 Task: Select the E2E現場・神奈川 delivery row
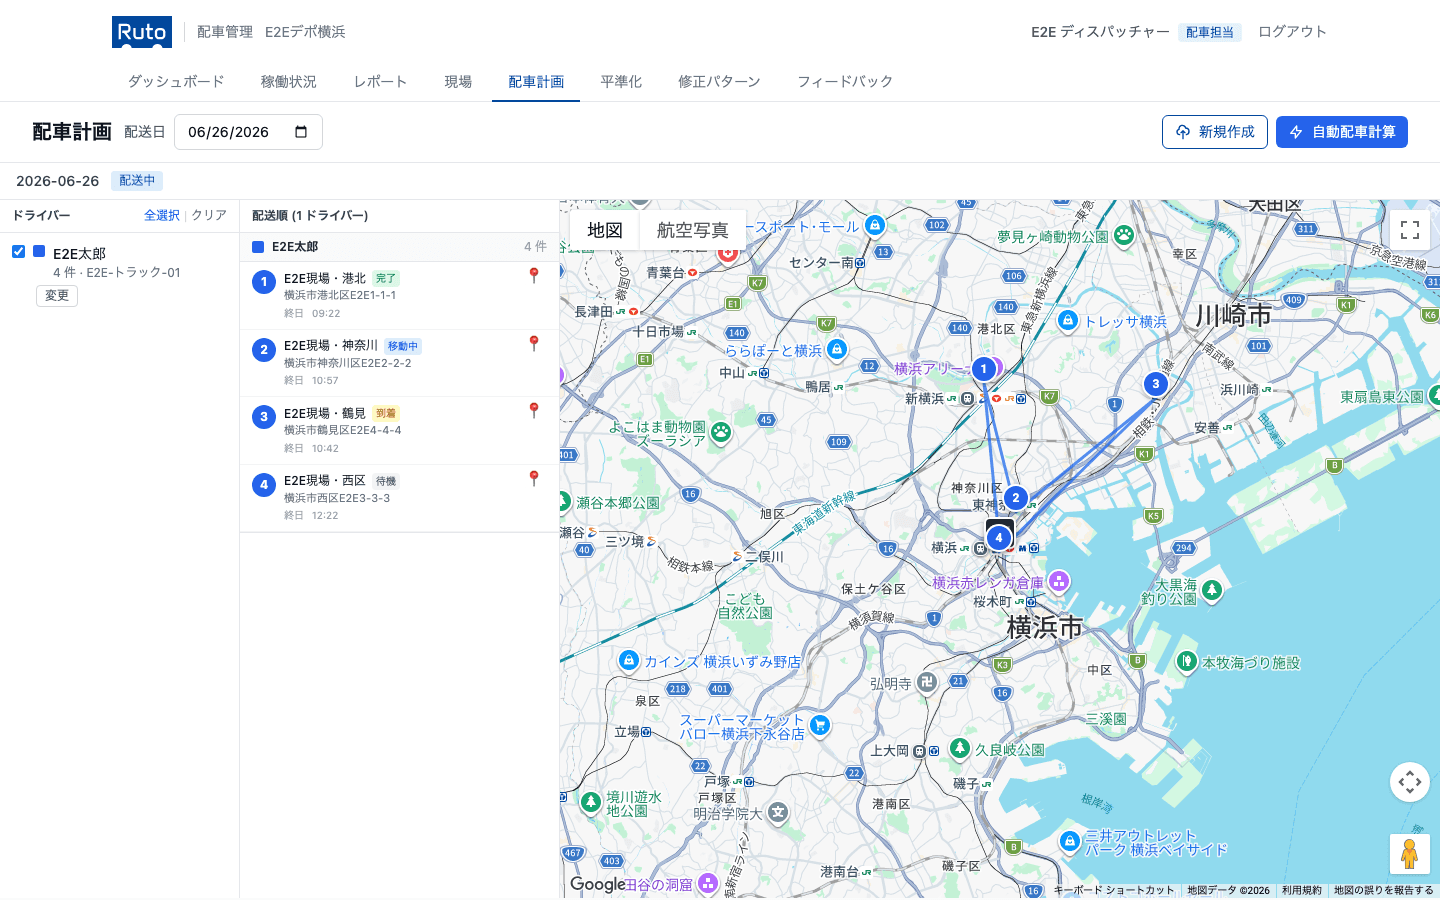399,363
